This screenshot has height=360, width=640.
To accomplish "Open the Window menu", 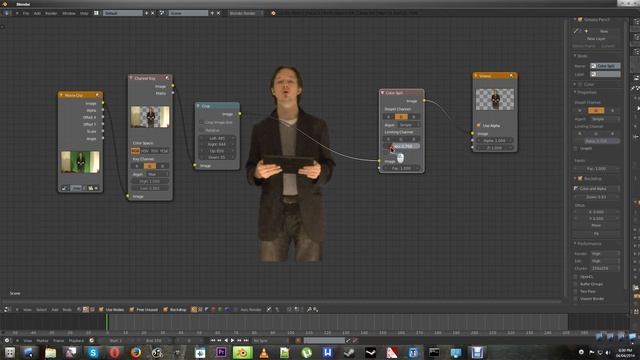I will (x=69, y=13).
